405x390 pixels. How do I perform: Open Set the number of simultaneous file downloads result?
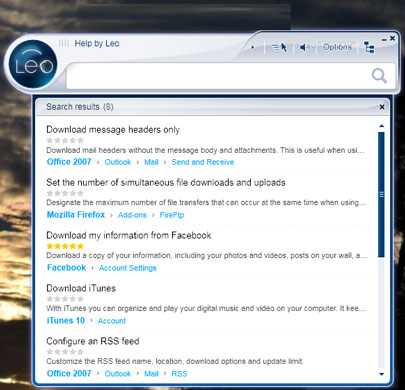click(166, 182)
